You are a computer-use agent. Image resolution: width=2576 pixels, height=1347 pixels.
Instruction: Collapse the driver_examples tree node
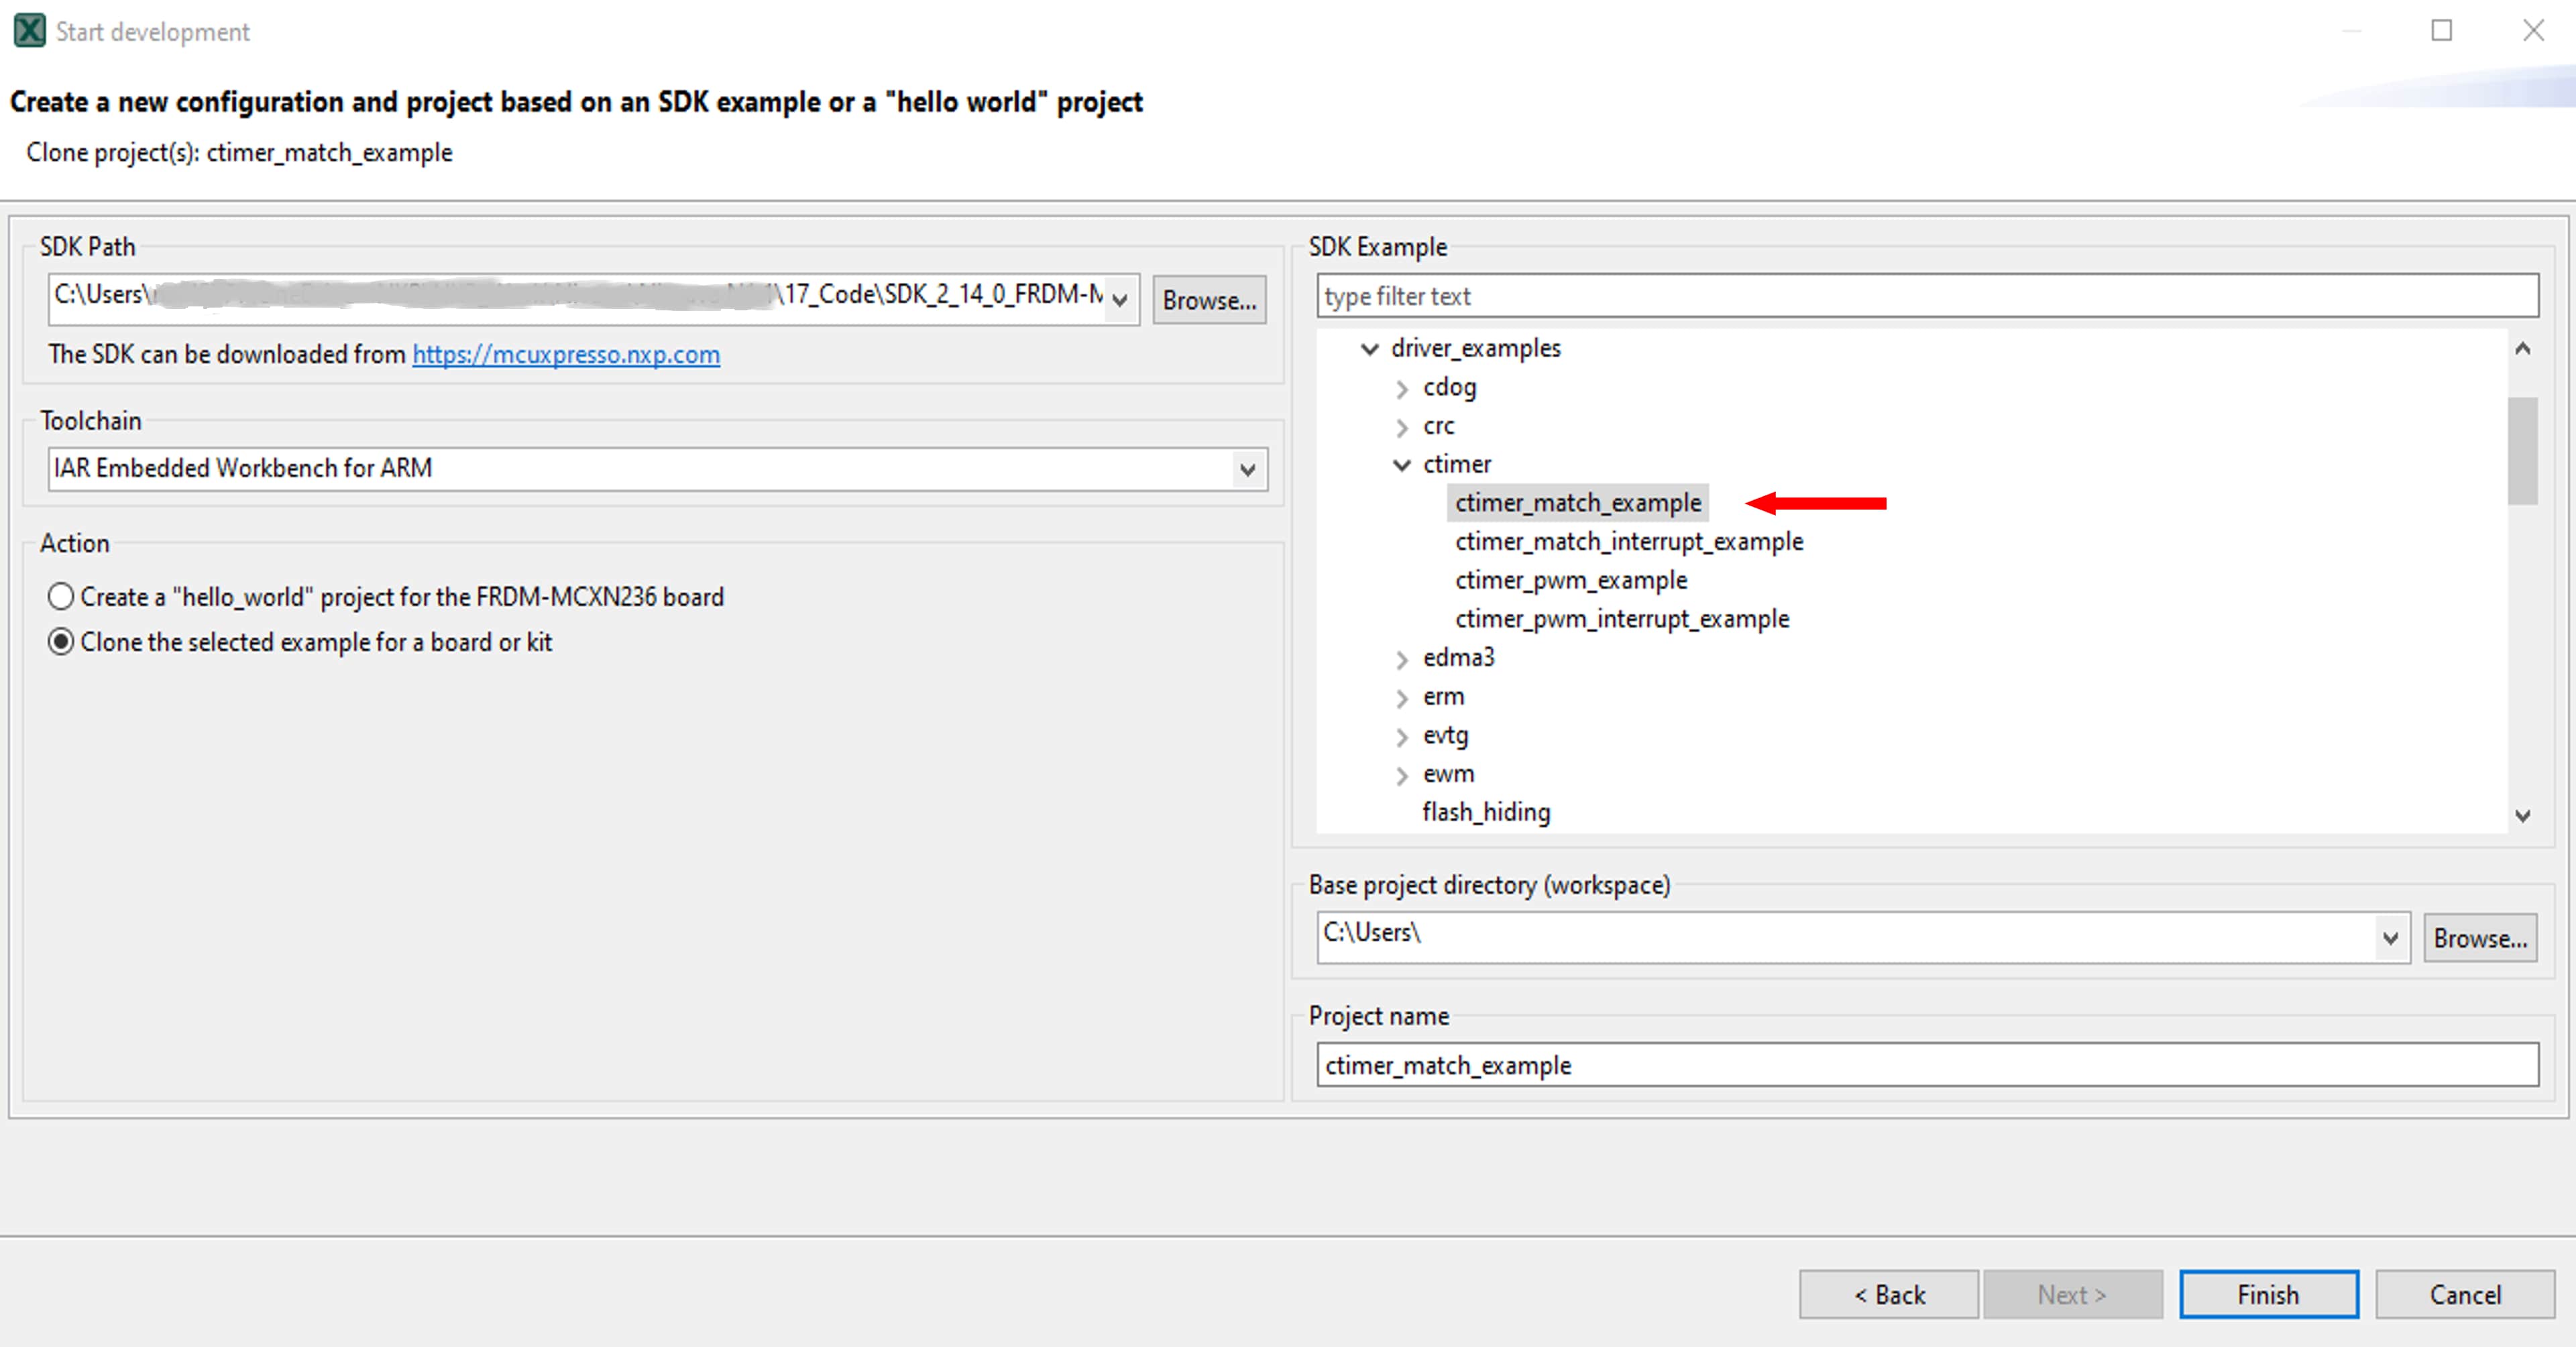[1370, 349]
